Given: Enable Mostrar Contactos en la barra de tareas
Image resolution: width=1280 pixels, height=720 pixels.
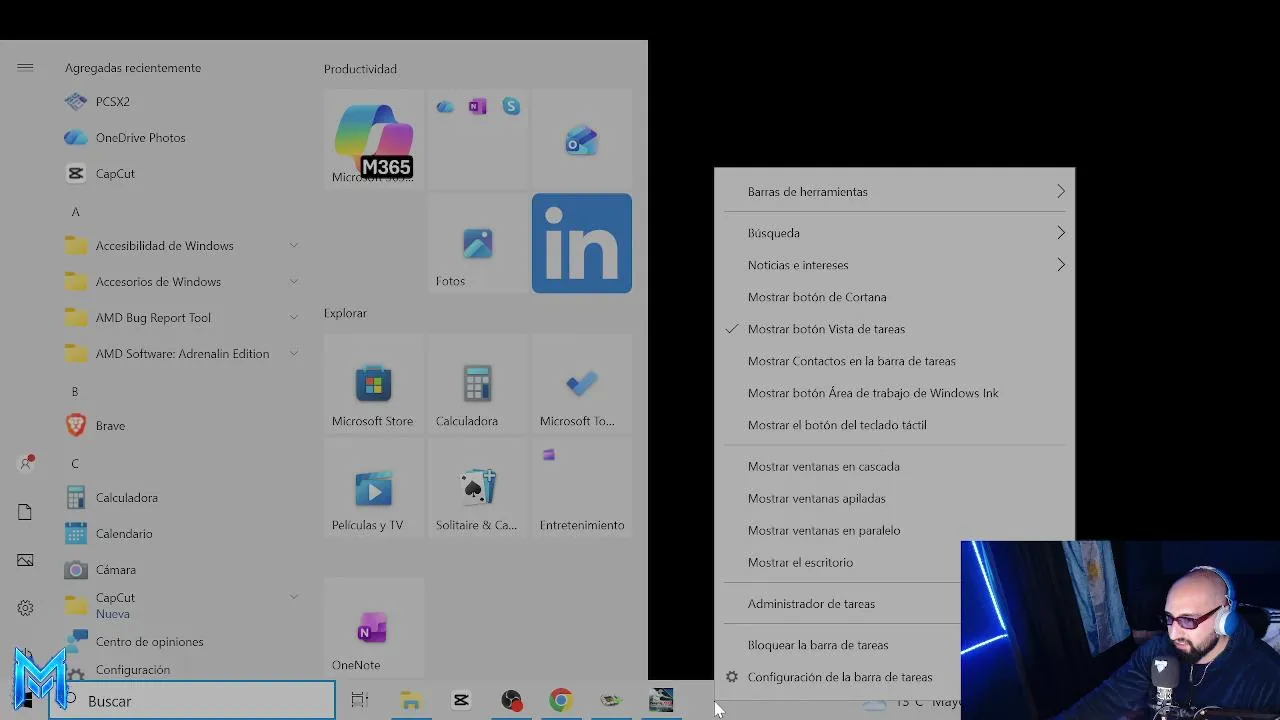Looking at the screenshot, I should pos(894,361).
